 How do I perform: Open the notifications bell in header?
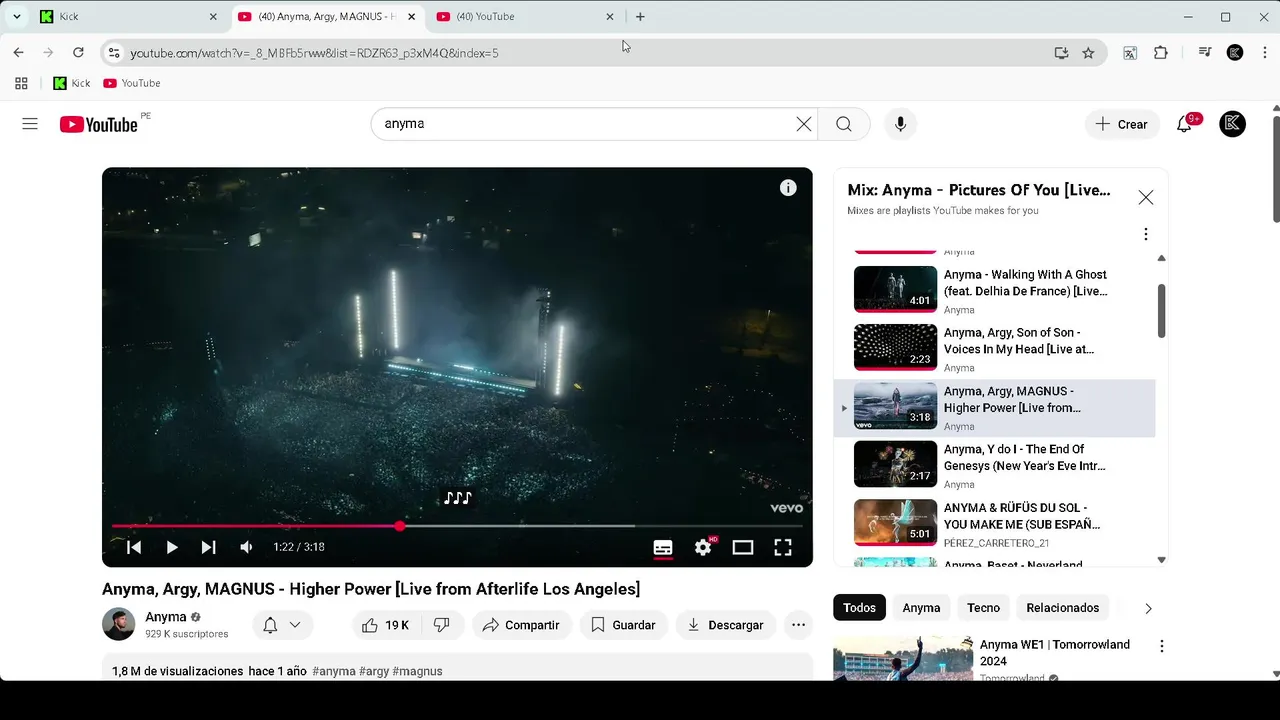click(1184, 124)
